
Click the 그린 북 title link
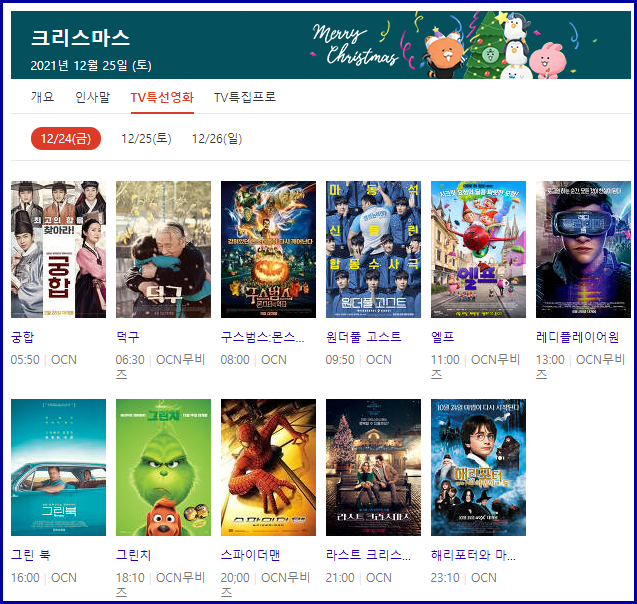pos(30,555)
